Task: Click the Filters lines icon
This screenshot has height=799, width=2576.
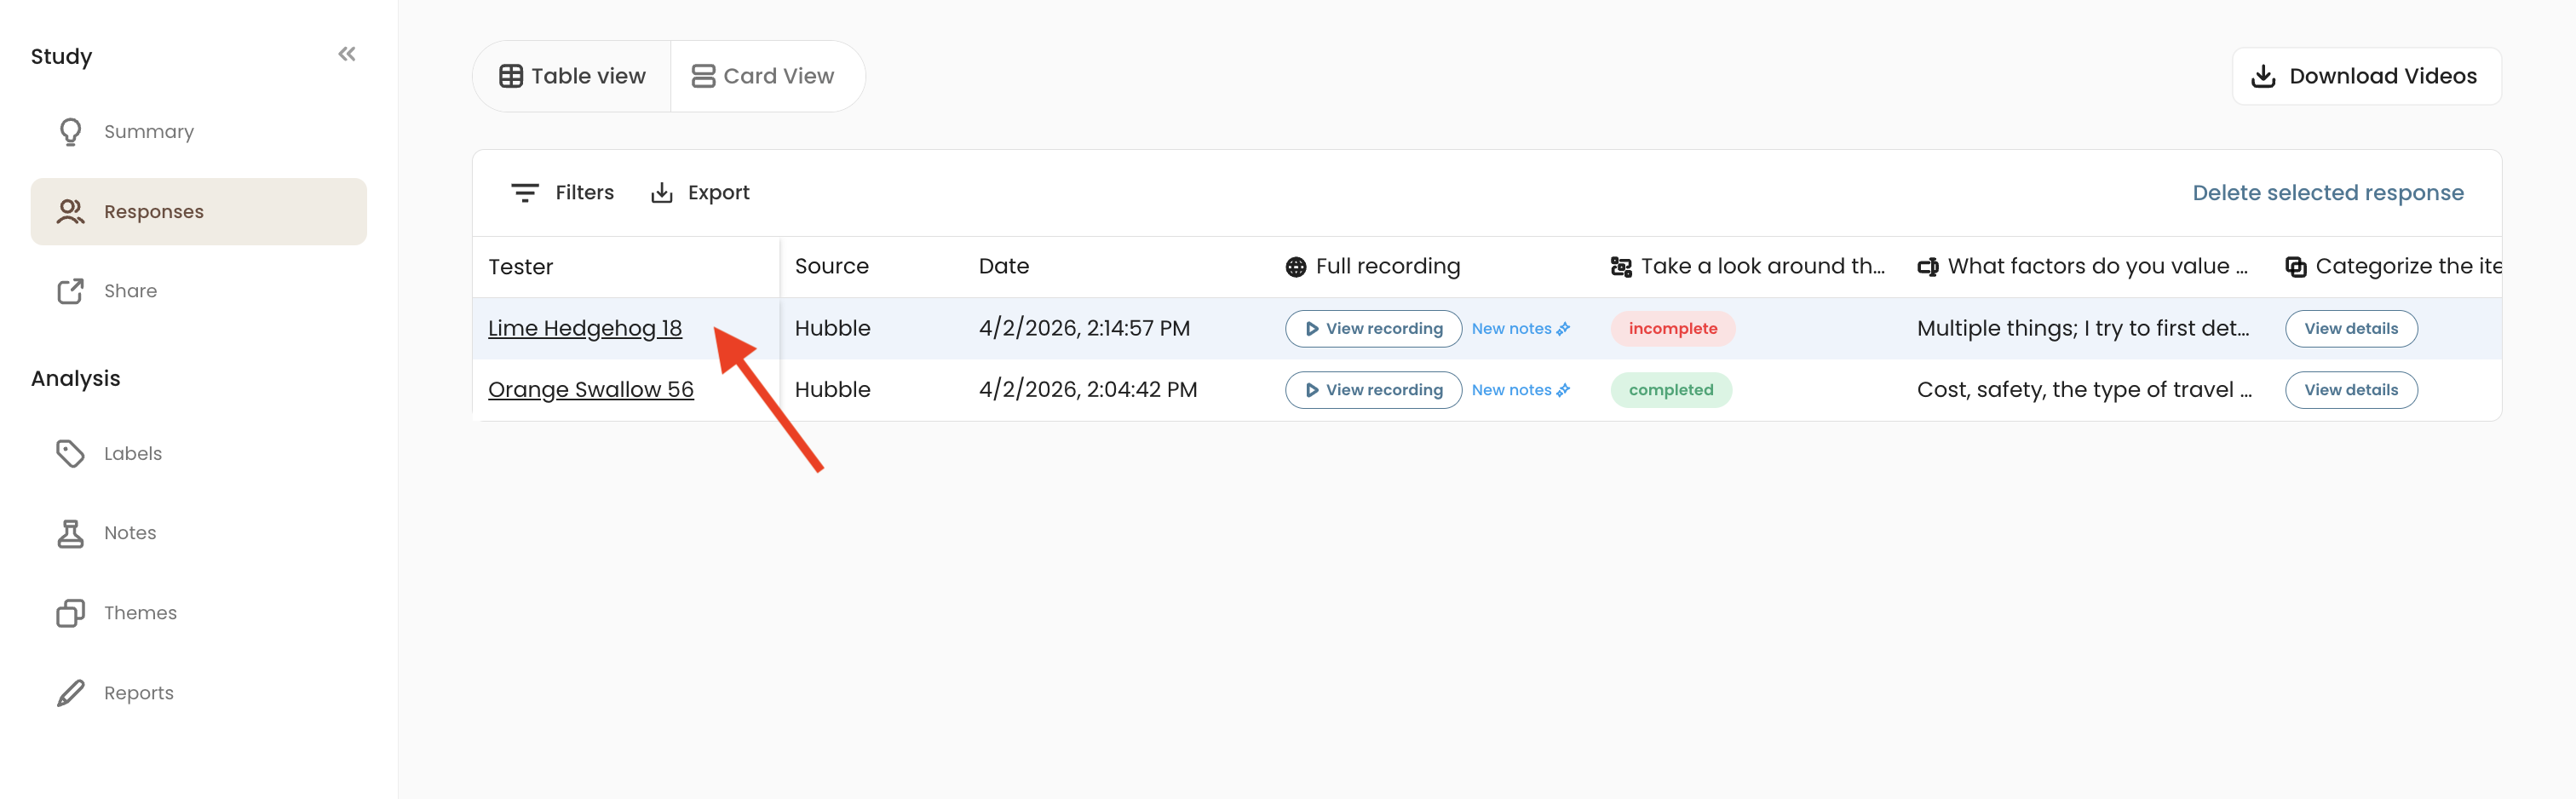Action: pyautogui.click(x=525, y=193)
